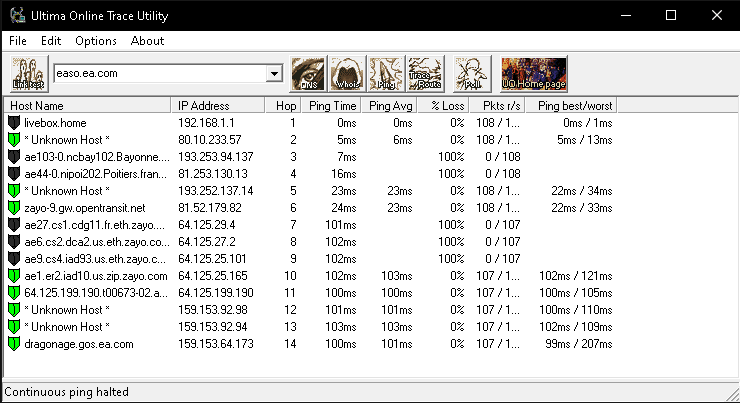Select the ae1.er2.iad10.us.zip.zayo.com host name
740x403 pixels.
[96, 276]
